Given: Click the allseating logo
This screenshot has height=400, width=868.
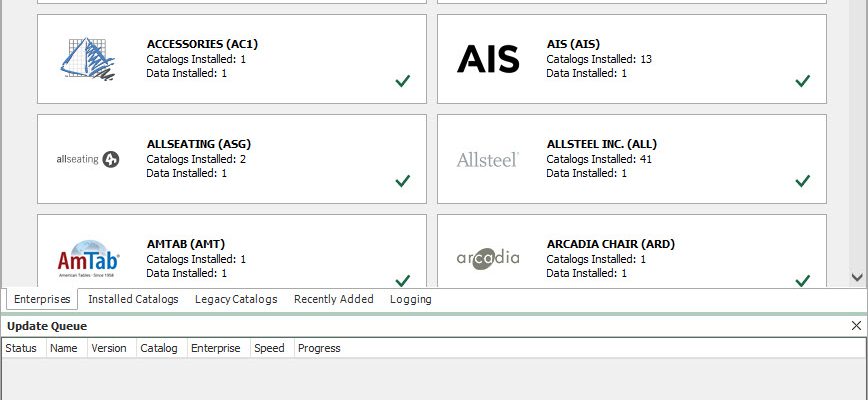Looking at the screenshot, I should (x=88, y=159).
